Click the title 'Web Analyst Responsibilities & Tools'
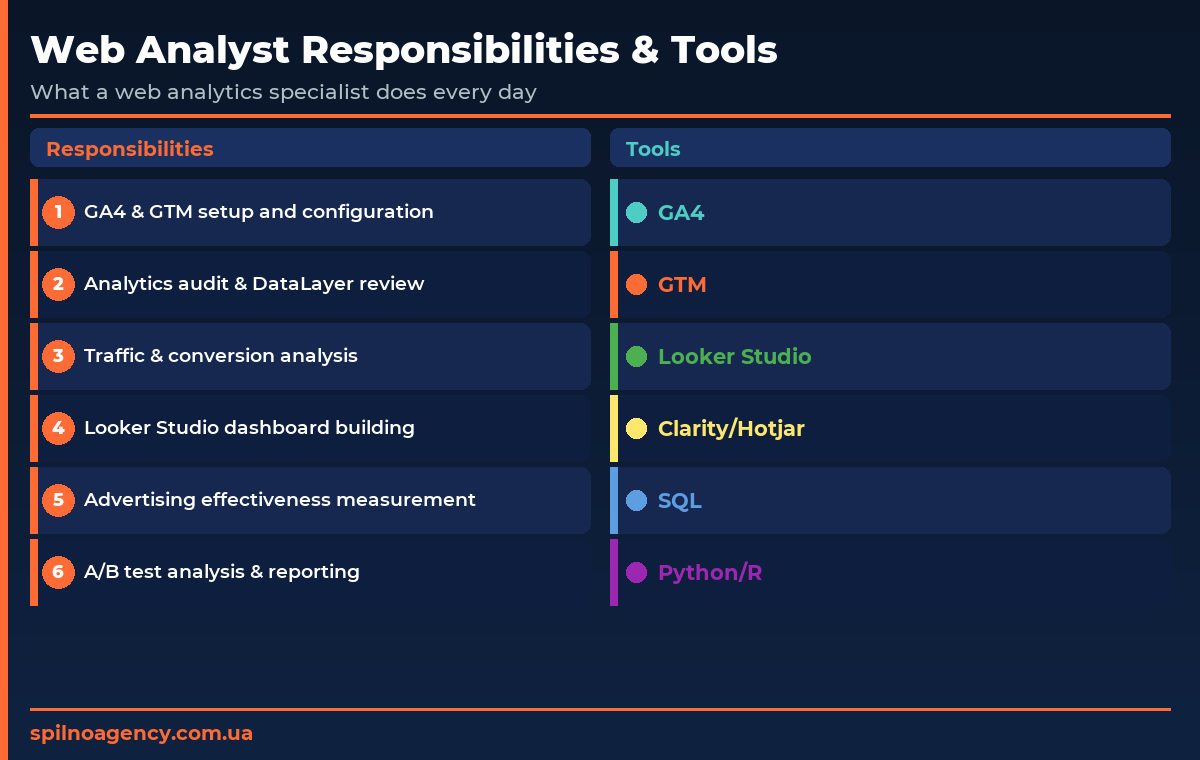 tap(404, 49)
